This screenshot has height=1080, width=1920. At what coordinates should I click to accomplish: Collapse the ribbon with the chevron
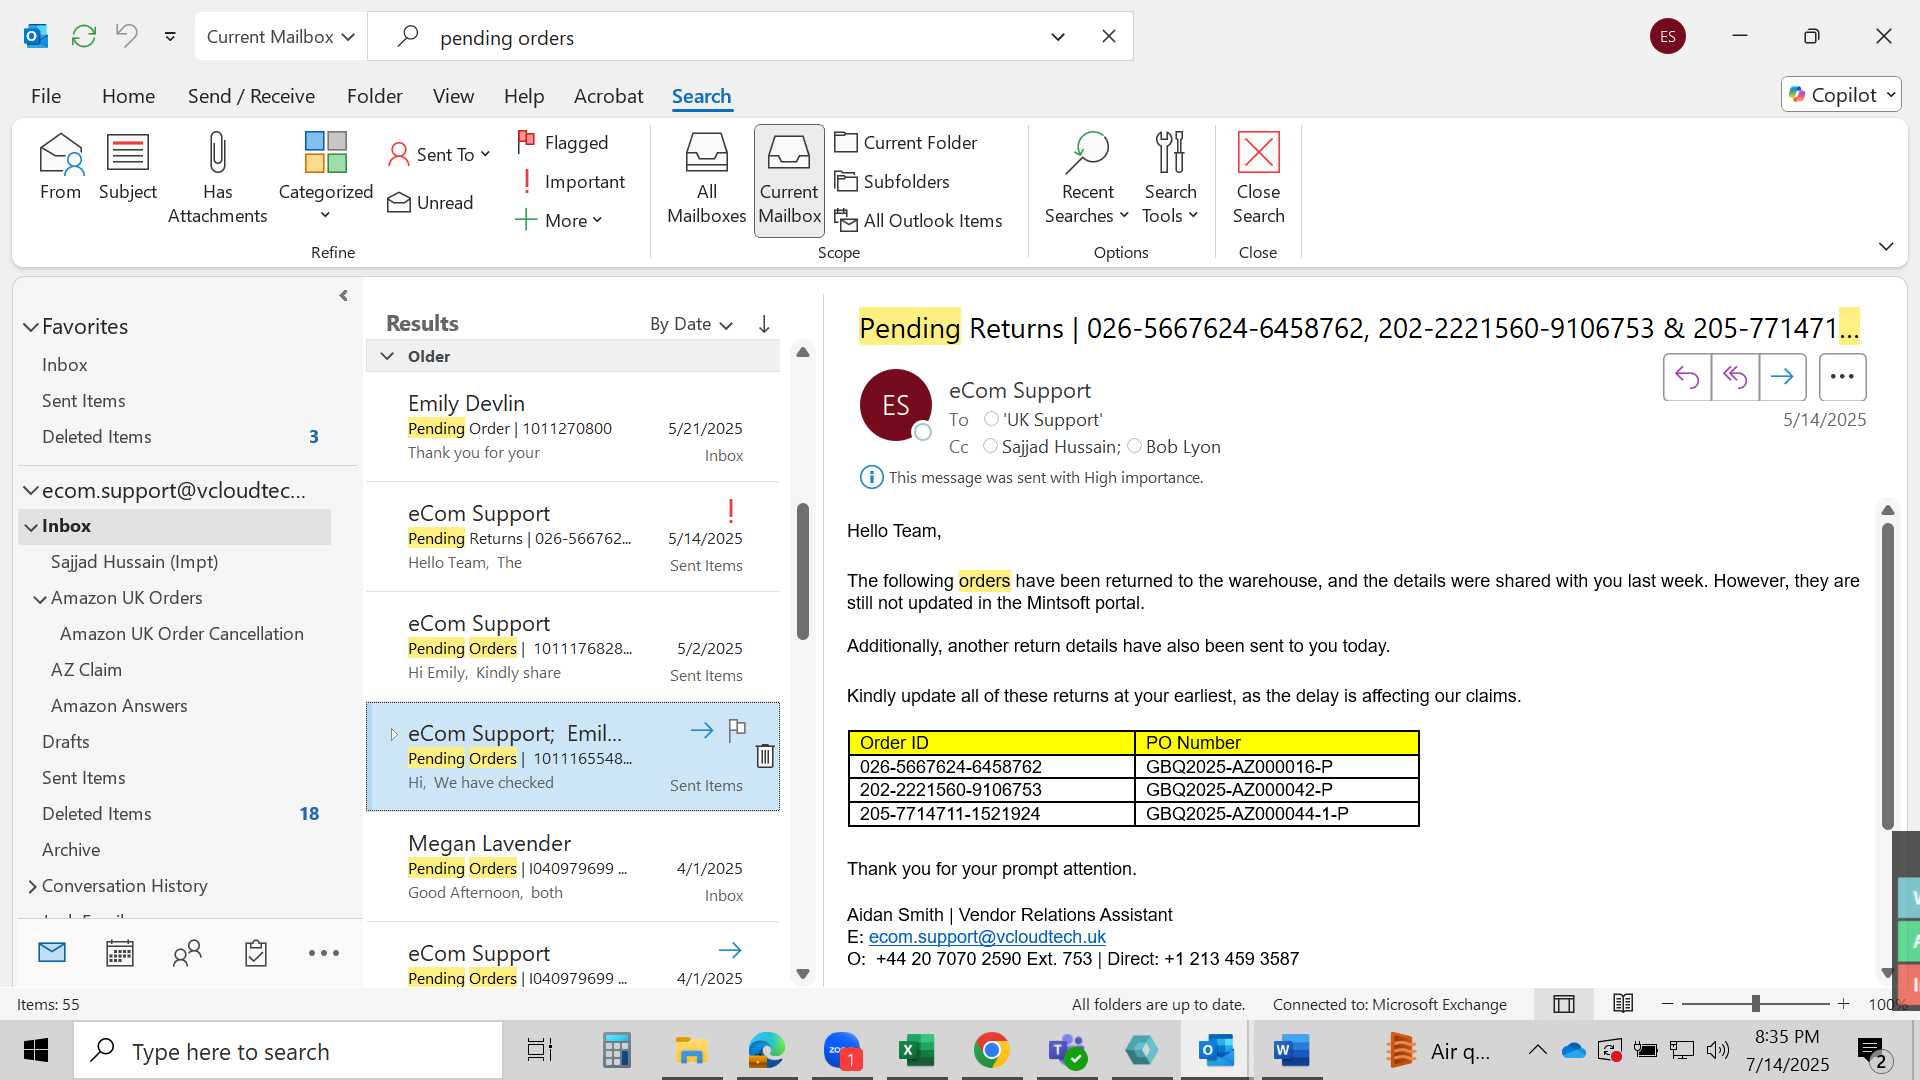[x=1886, y=246]
